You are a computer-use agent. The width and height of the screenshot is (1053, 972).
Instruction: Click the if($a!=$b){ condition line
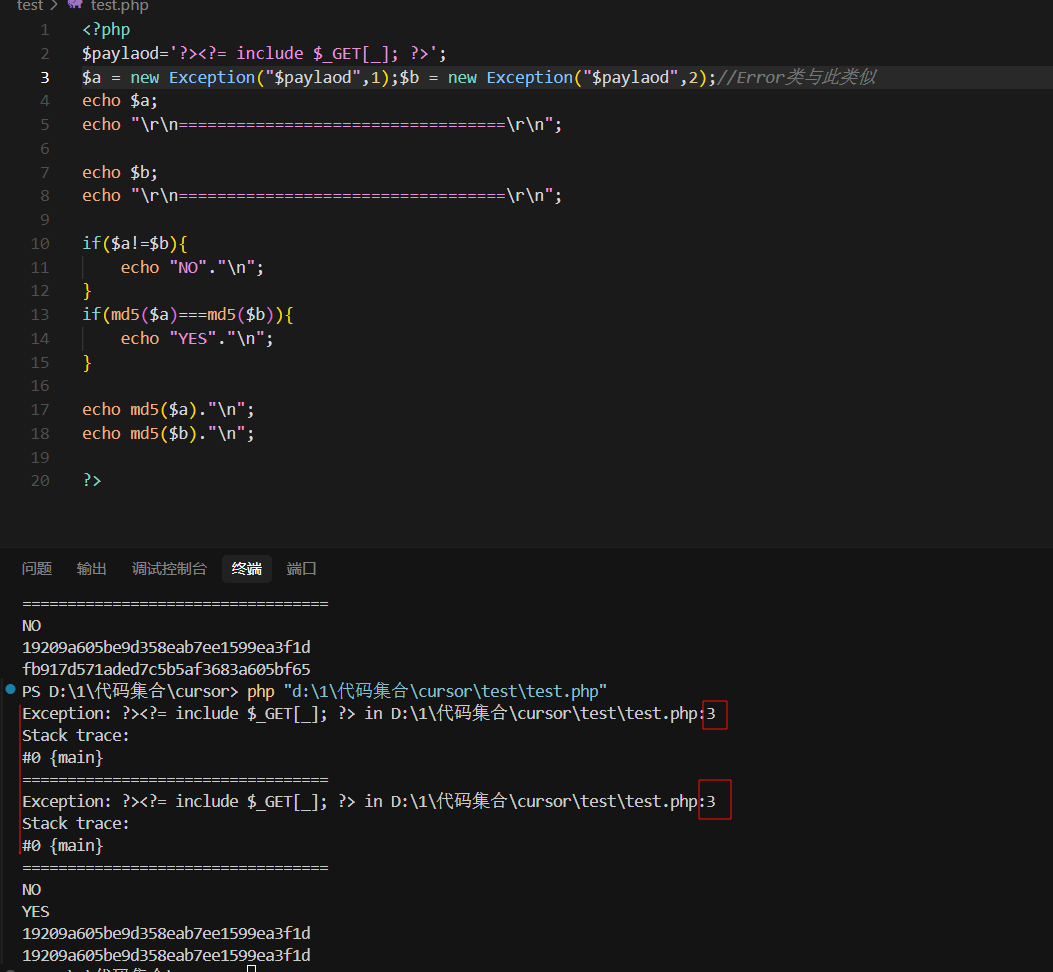[x=134, y=243]
